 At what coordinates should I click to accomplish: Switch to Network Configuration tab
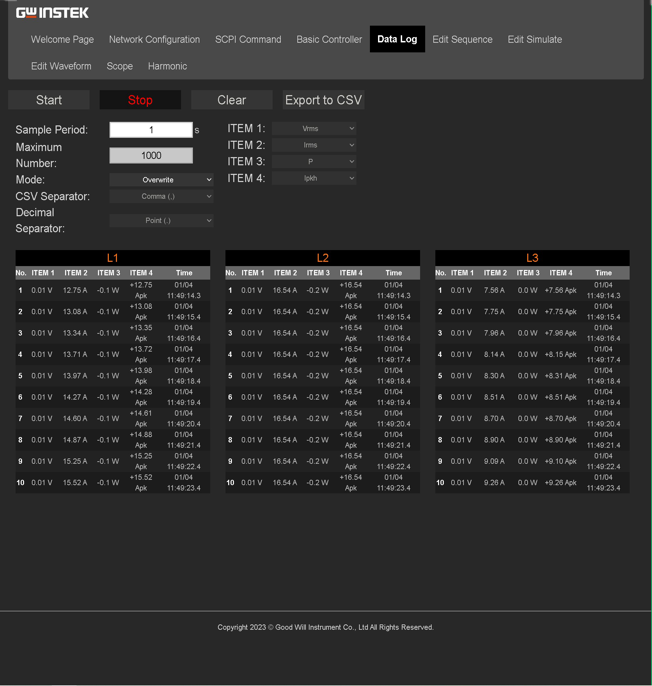154,40
